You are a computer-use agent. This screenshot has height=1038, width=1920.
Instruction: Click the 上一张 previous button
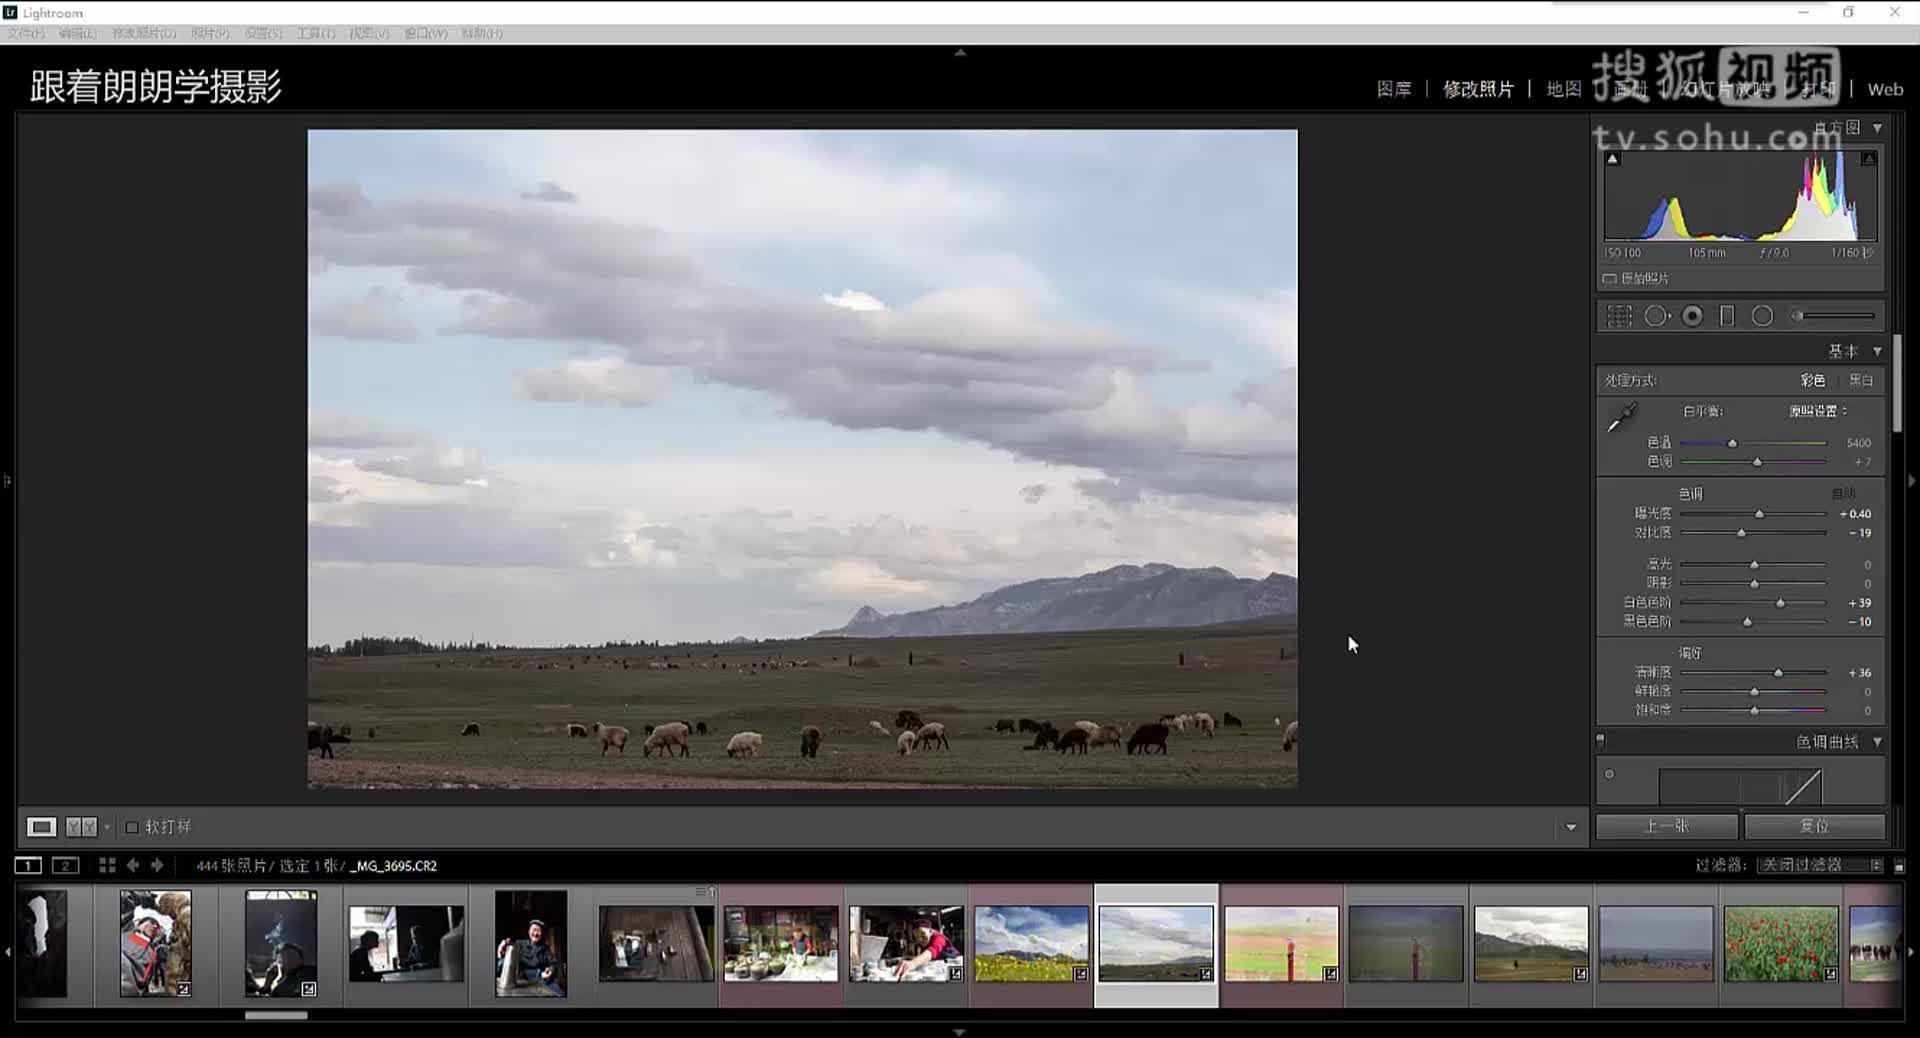point(1667,826)
